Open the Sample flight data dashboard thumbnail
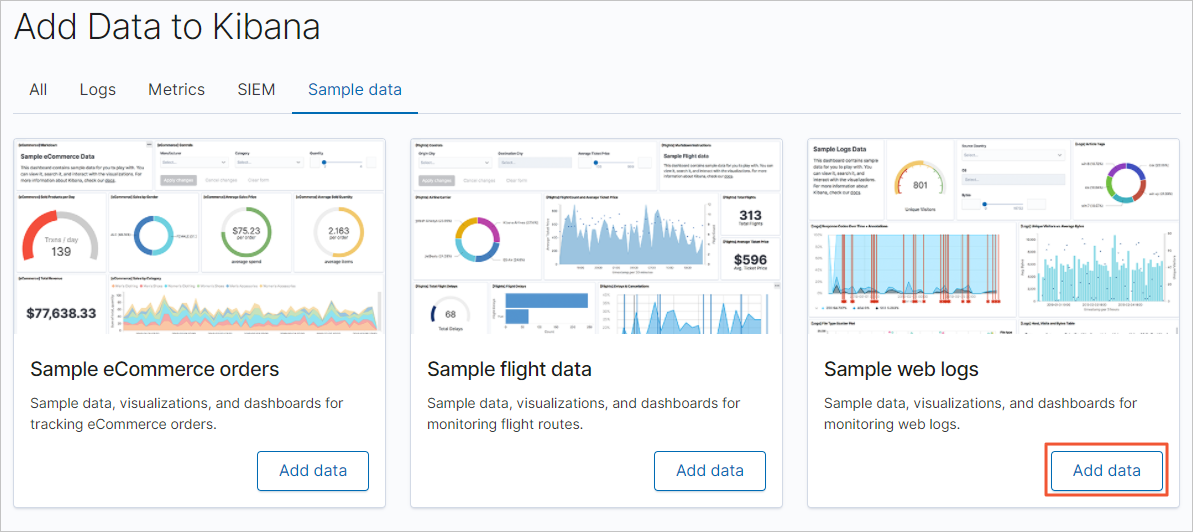This screenshot has height=532, width=1193. coord(596,236)
